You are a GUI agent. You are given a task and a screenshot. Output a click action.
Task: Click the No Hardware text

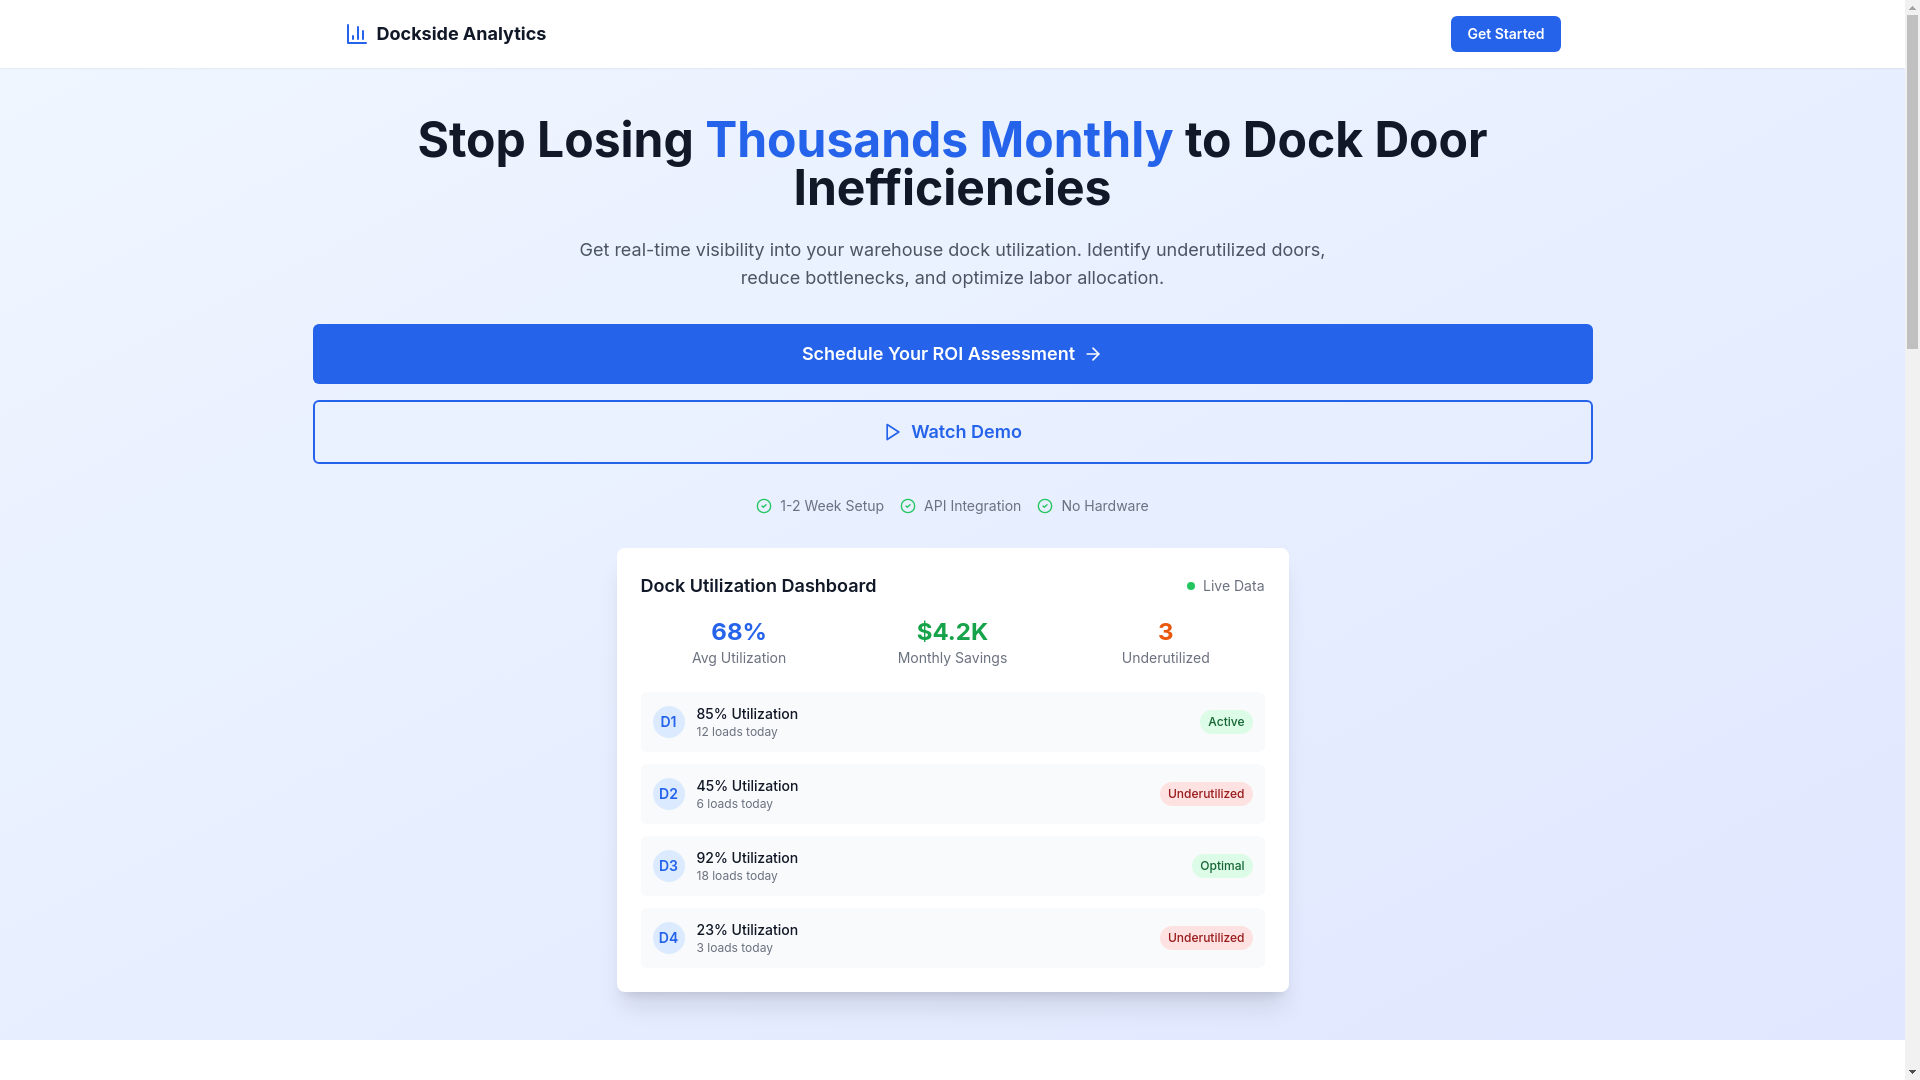1105,506
